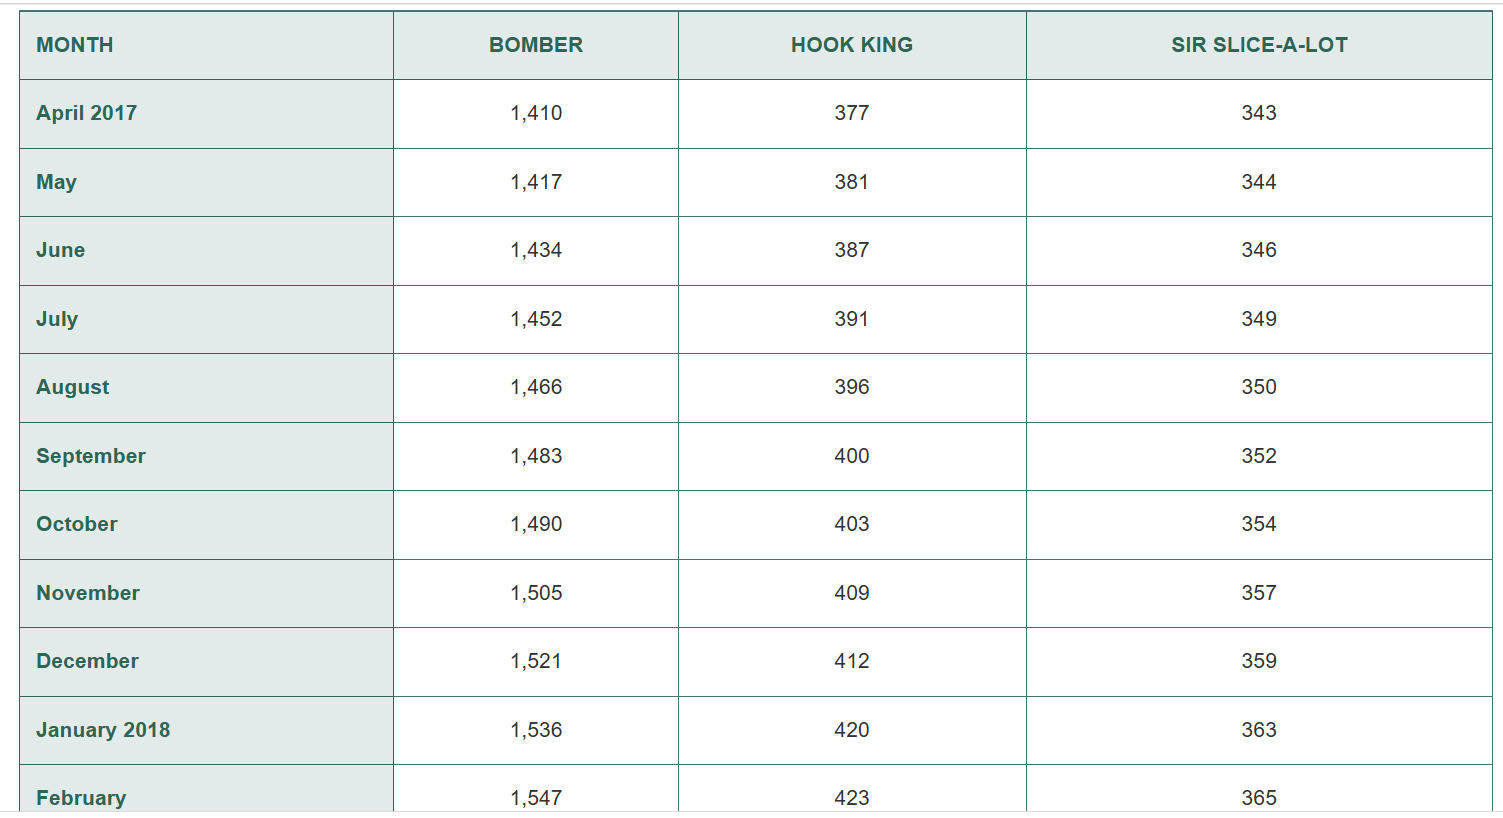Click Bomber value 1,452 for July
Viewport: 1503px width, 818px height.
point(536,319)
